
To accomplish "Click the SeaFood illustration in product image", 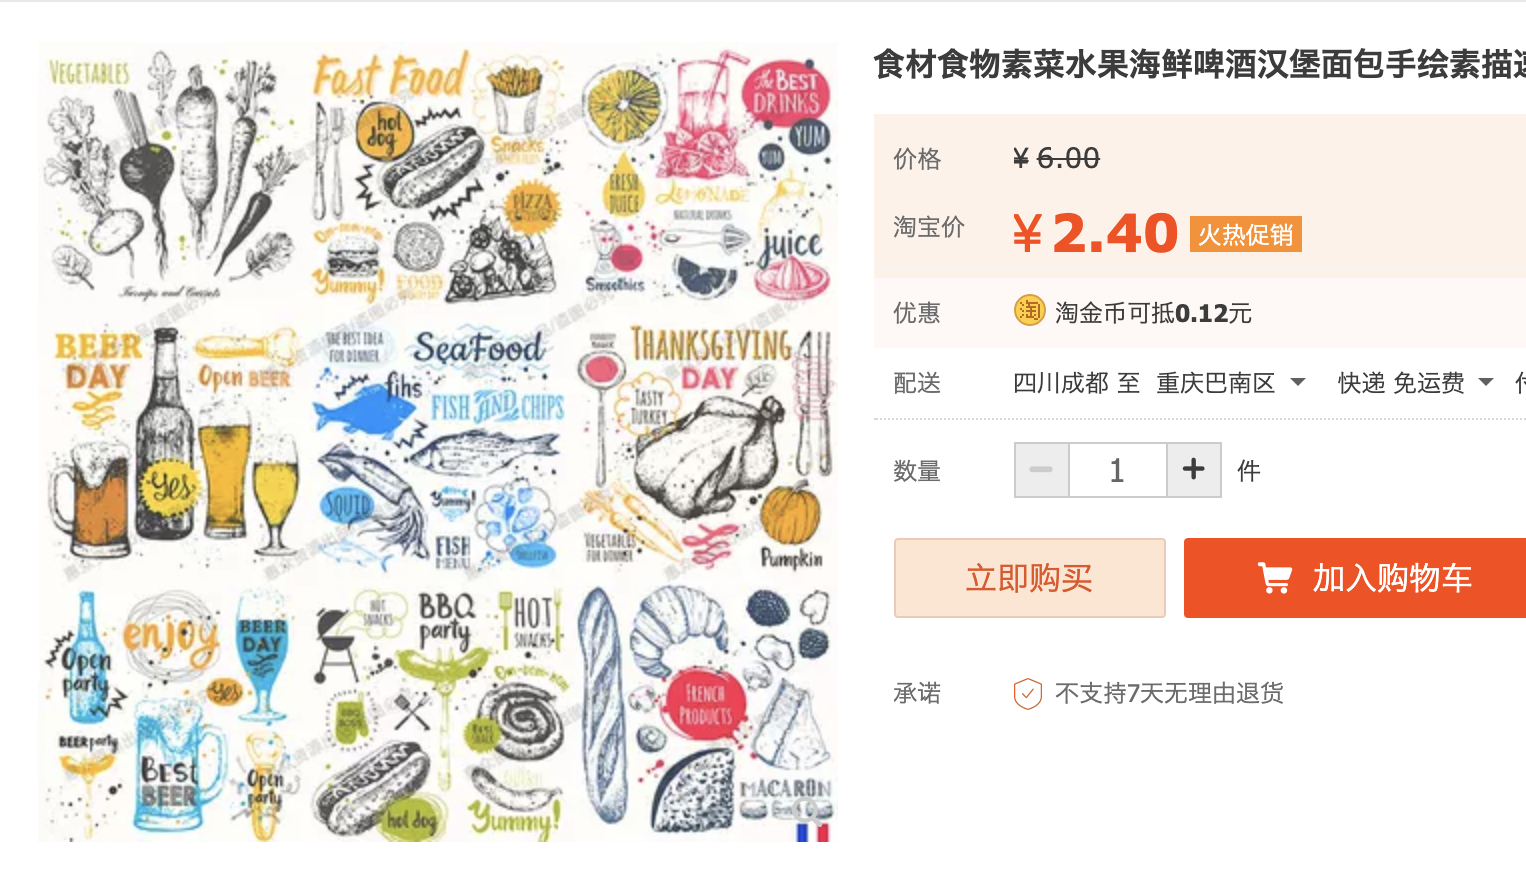I will click(x=438, y=448).
